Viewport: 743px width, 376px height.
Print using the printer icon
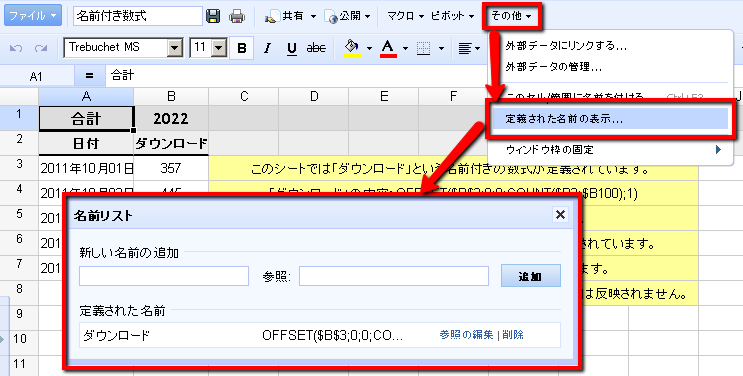pyautogui.click(x=236, y=16)
